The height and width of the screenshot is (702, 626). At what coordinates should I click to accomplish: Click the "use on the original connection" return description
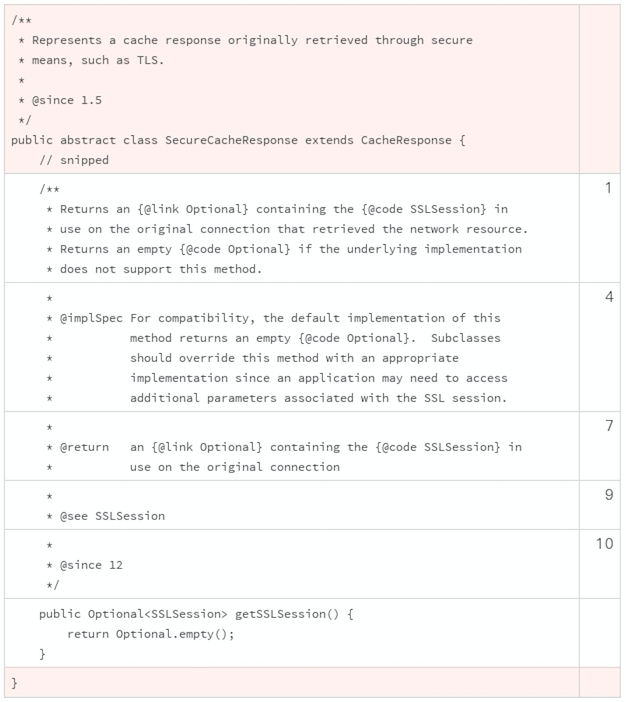[235, 466]
